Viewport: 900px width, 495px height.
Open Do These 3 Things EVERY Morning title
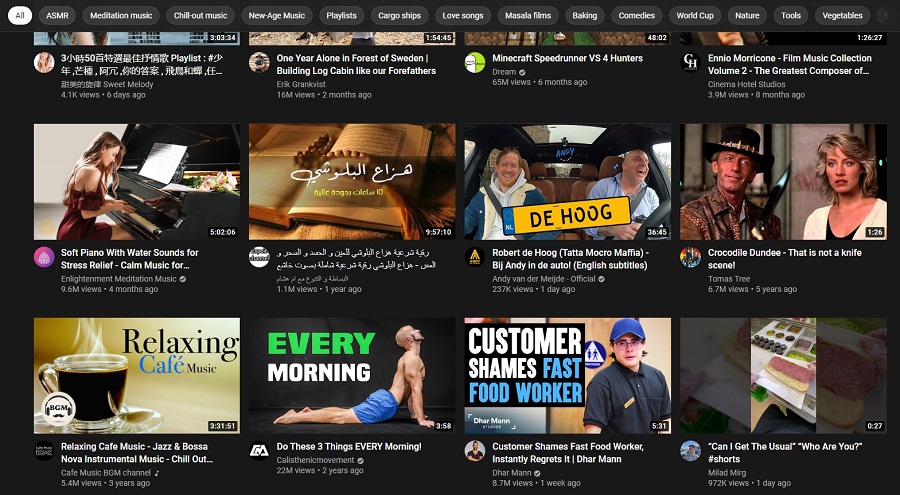pos(349,447)
